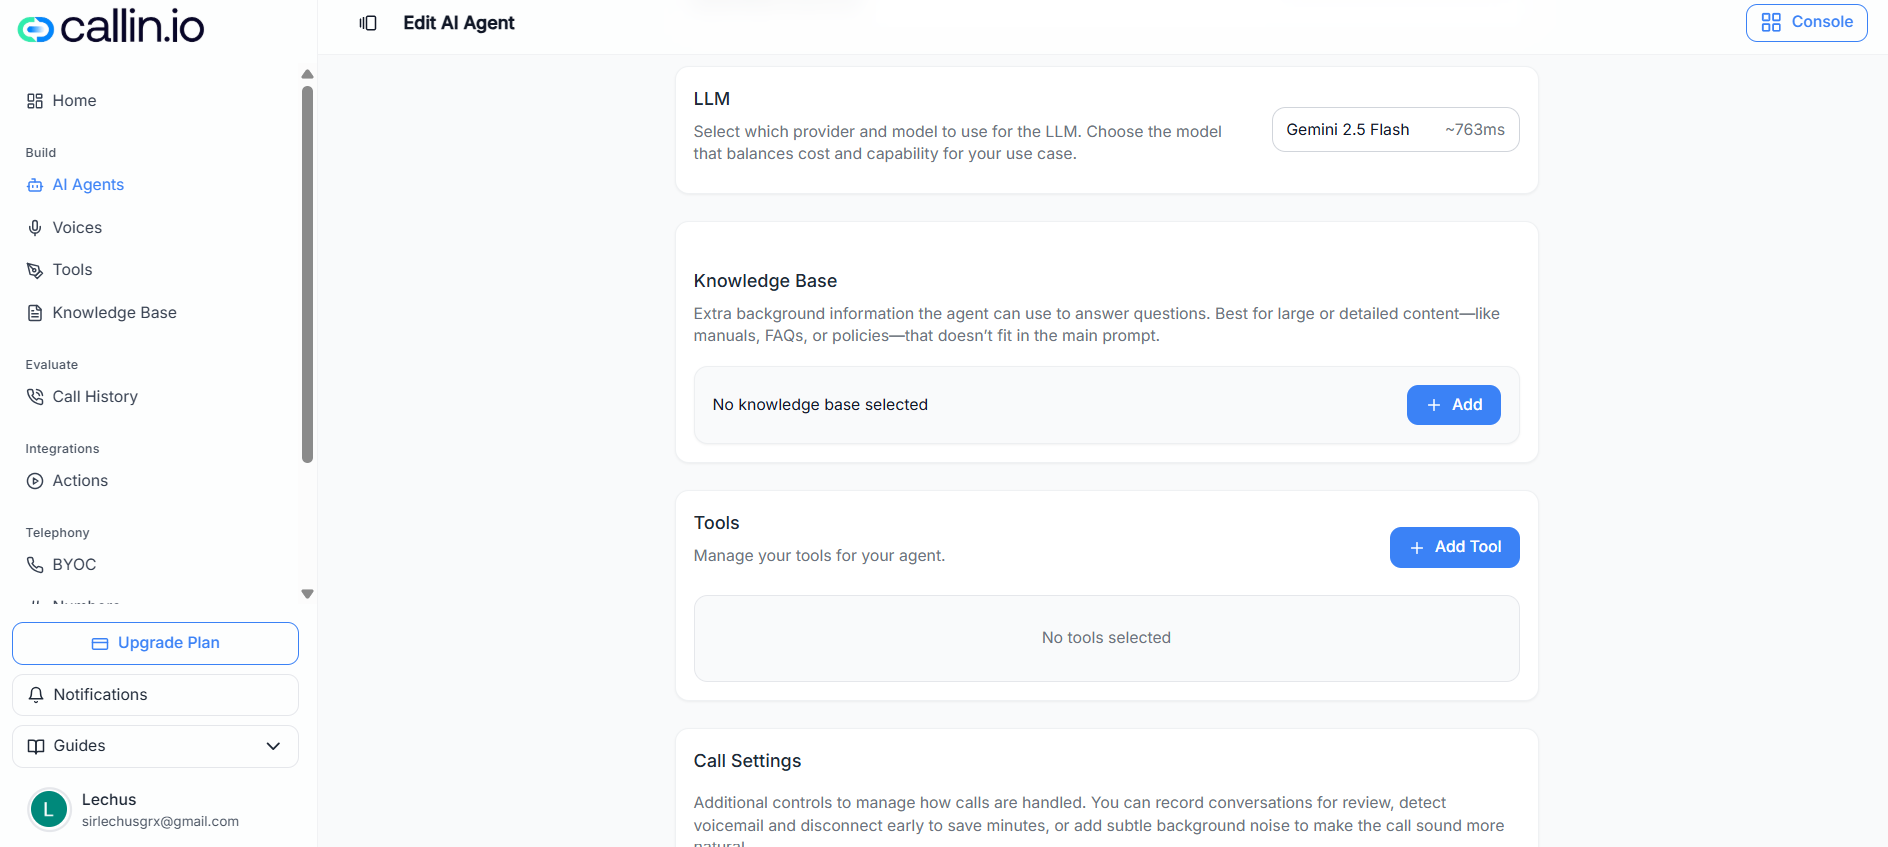The image size is (1888, 847).
Task: Click the Guides book icon
Action: [x=36, y=746]
